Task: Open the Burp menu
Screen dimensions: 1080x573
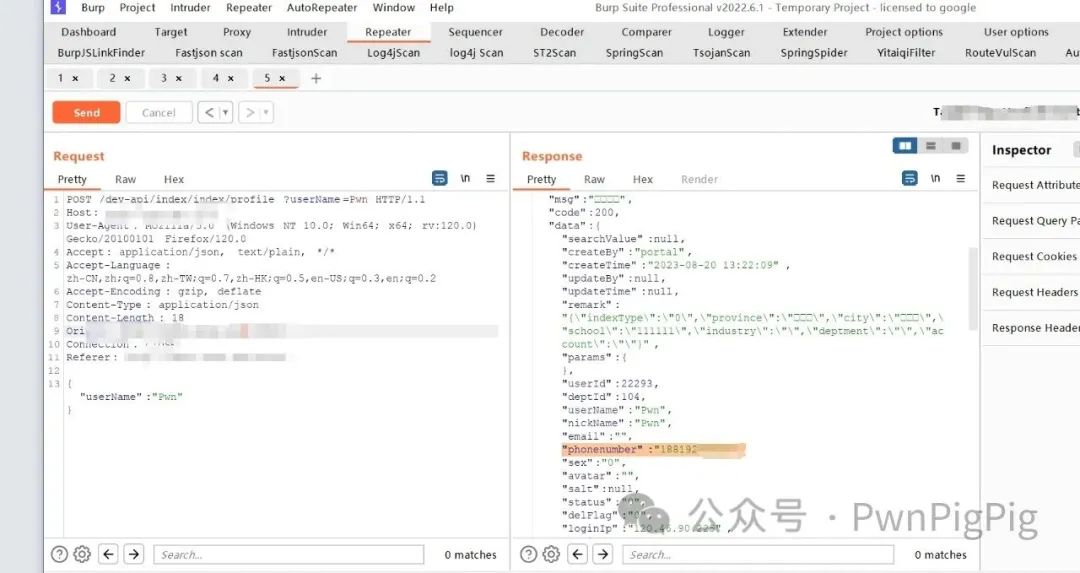Action: [x=93, y=8]
